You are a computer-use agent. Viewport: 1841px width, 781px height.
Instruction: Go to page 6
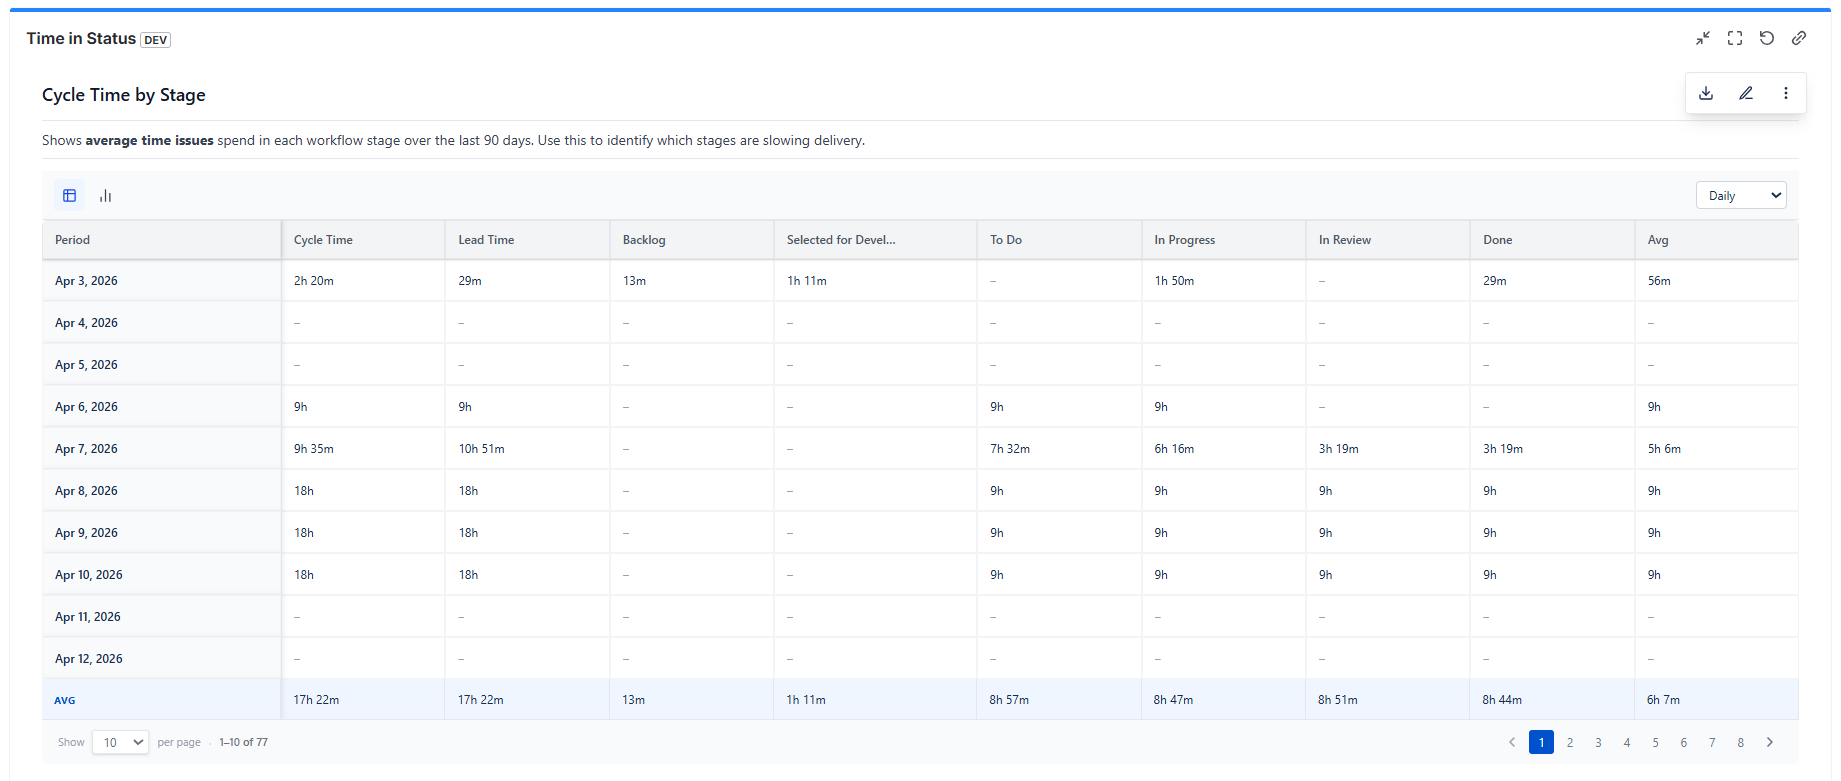point(1684,742)
